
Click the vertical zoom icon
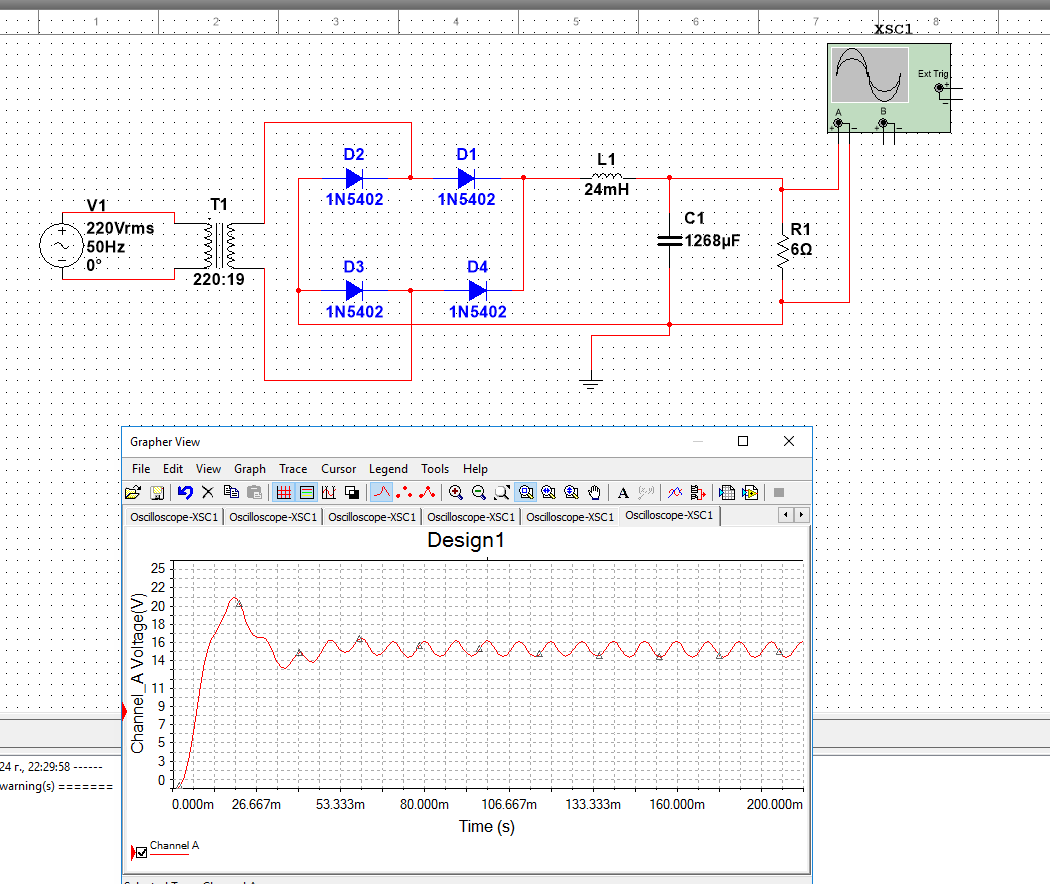(x=571, y=493)
